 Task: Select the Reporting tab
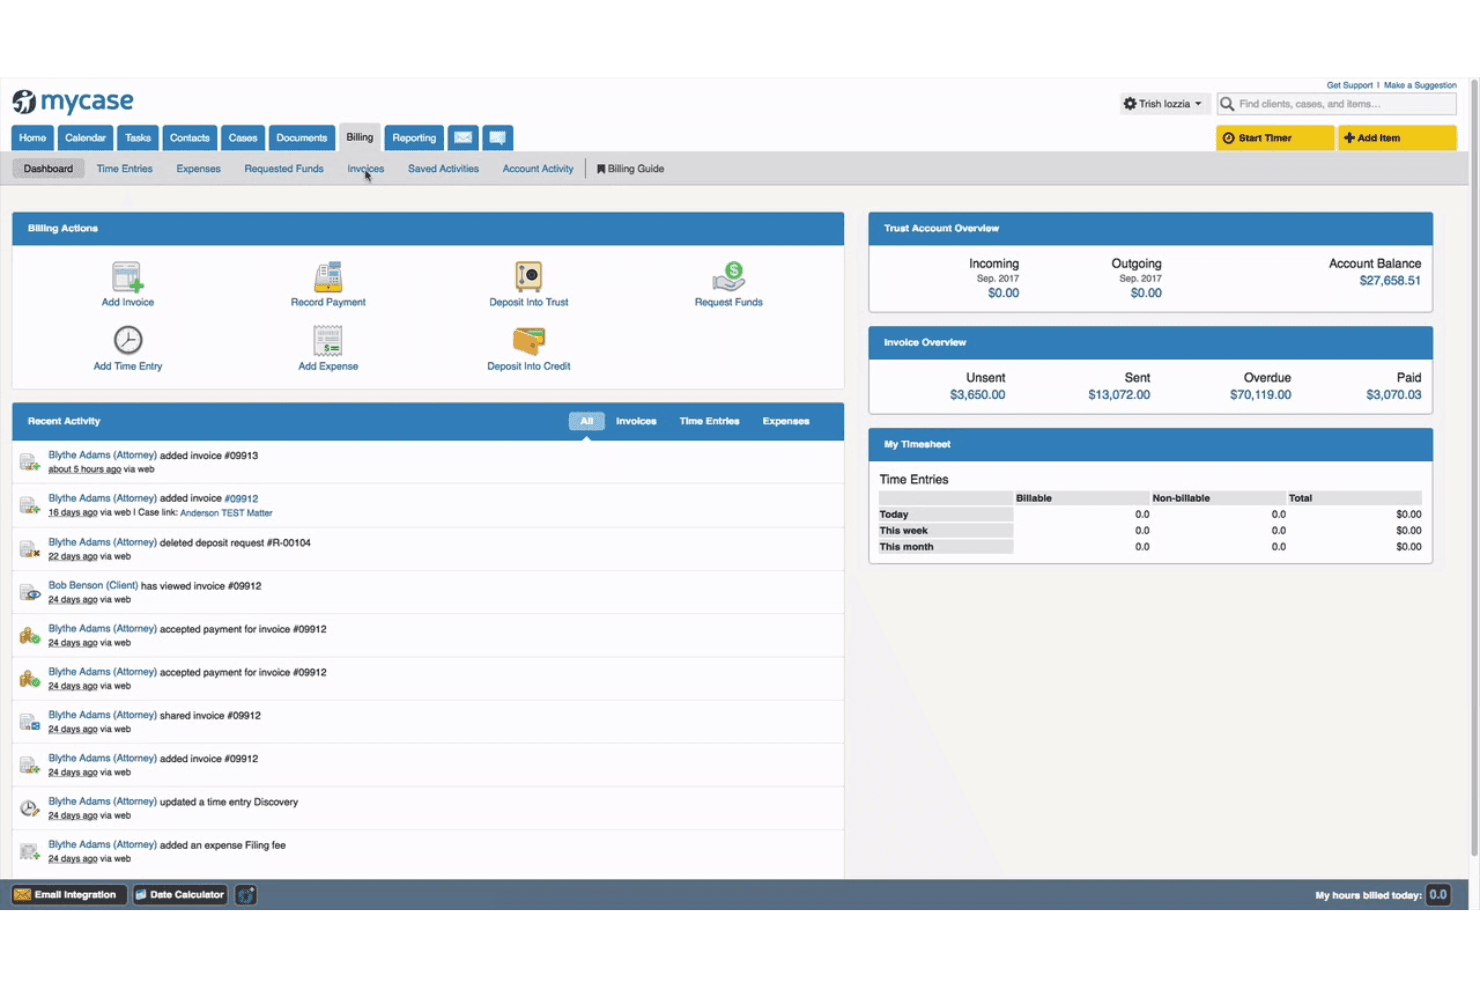[x=414, y=138]
